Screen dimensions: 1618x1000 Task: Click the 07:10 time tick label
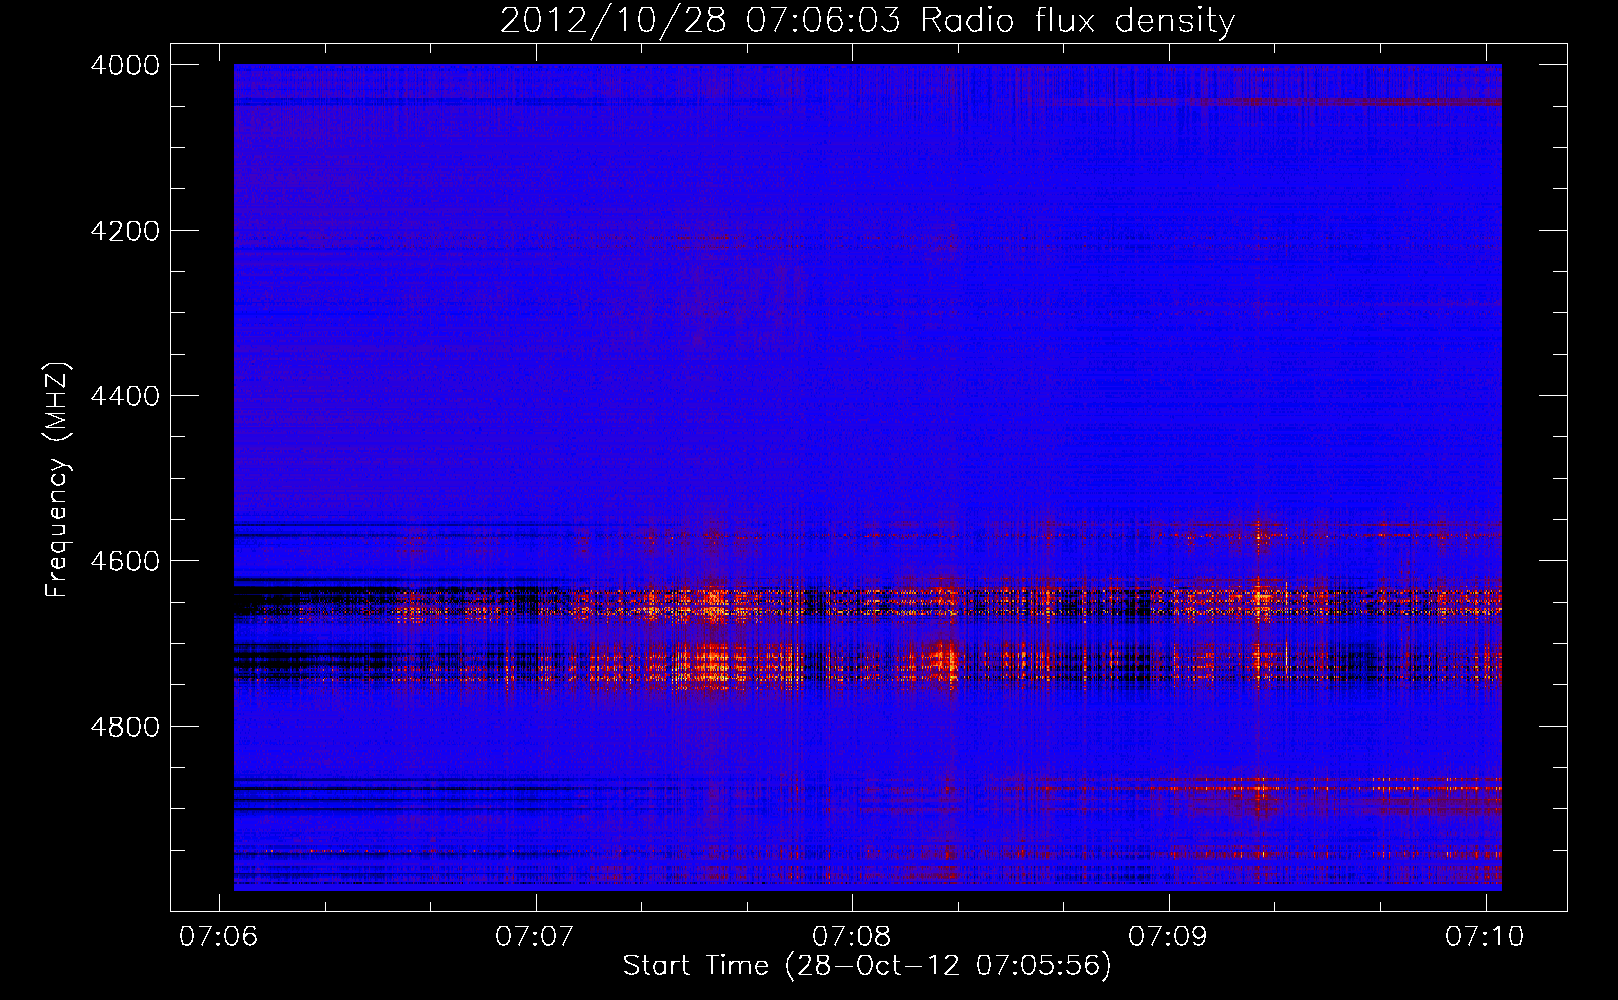click(1485, 936)
